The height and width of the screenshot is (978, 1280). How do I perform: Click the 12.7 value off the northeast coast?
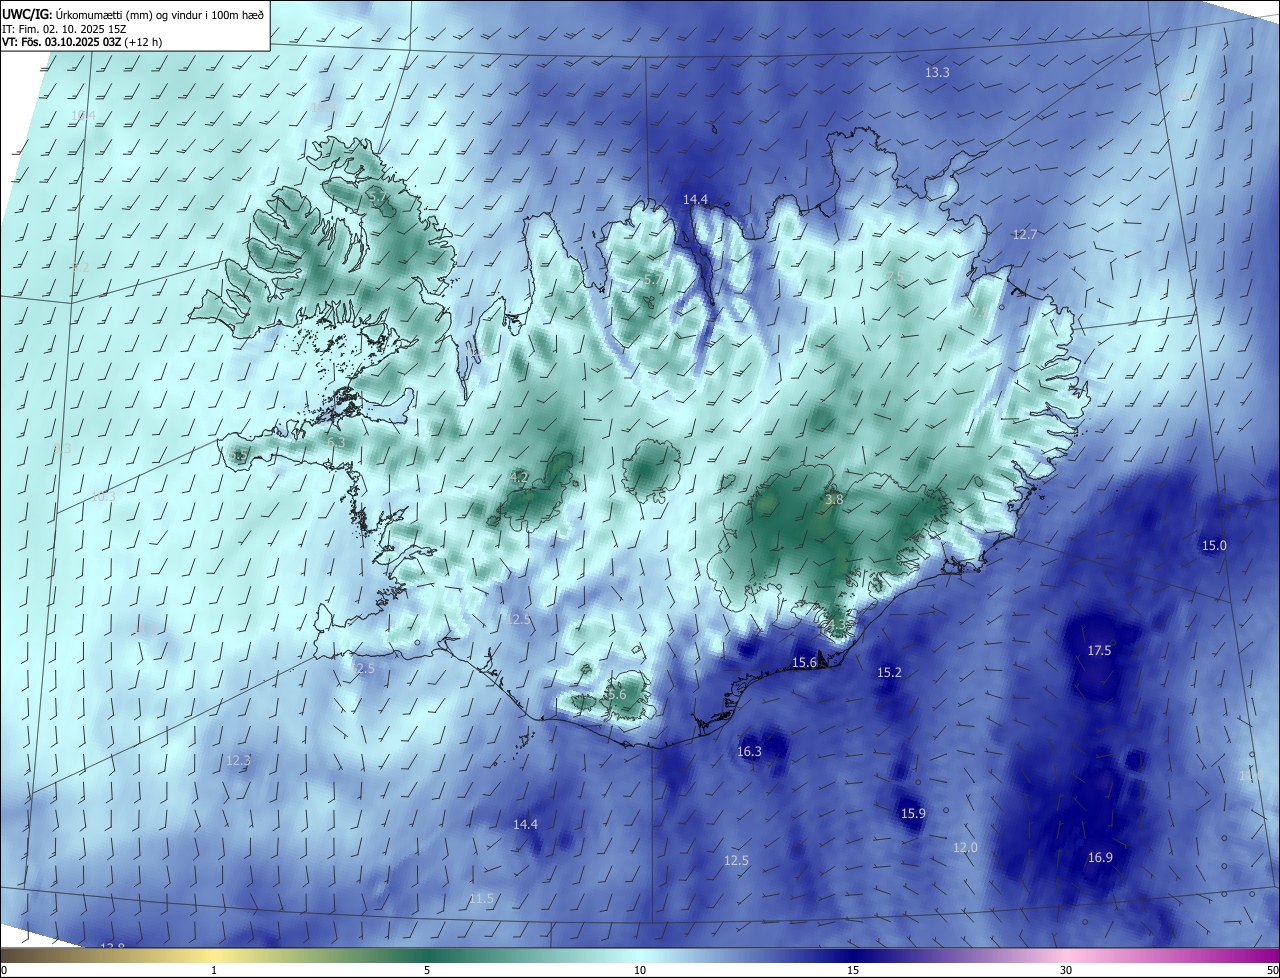[x=1025, y=235]
